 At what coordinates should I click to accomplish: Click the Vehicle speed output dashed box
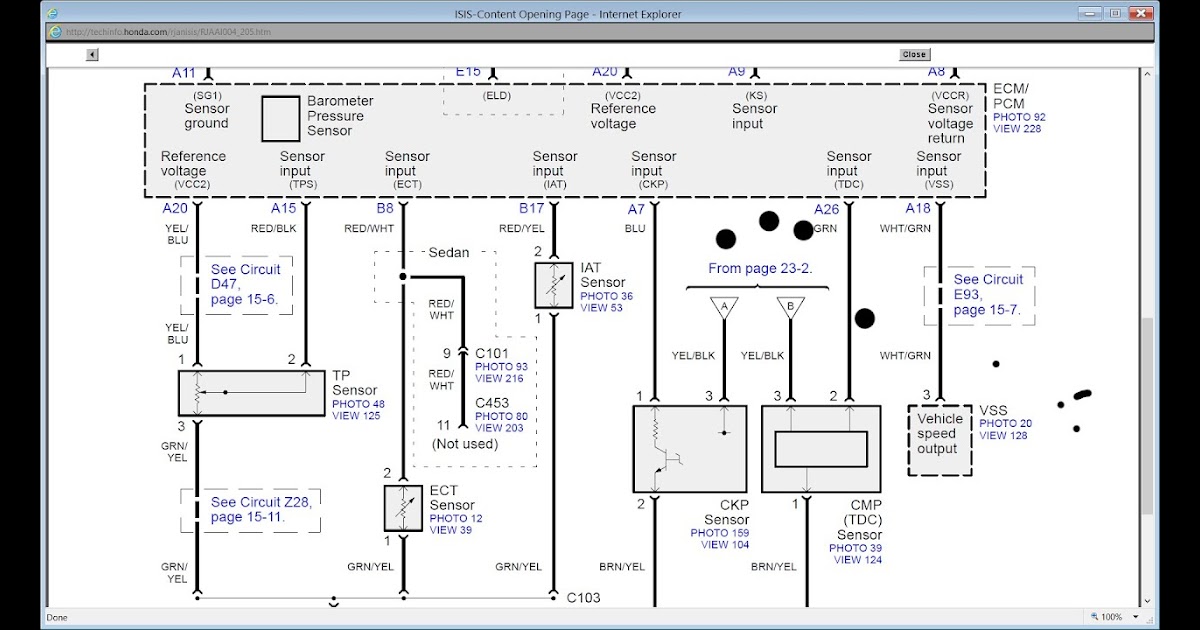pyautogui.click(x=939, y=440)
